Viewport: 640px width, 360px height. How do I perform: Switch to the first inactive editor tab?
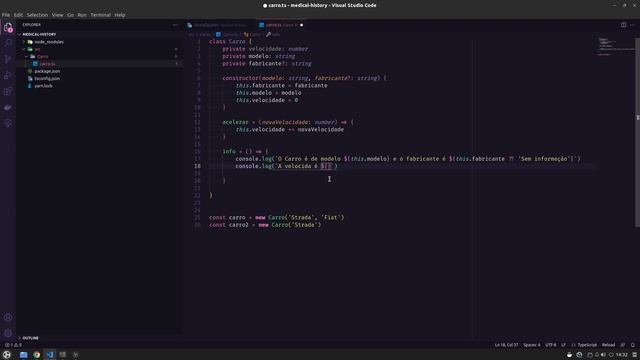[220, 25]
